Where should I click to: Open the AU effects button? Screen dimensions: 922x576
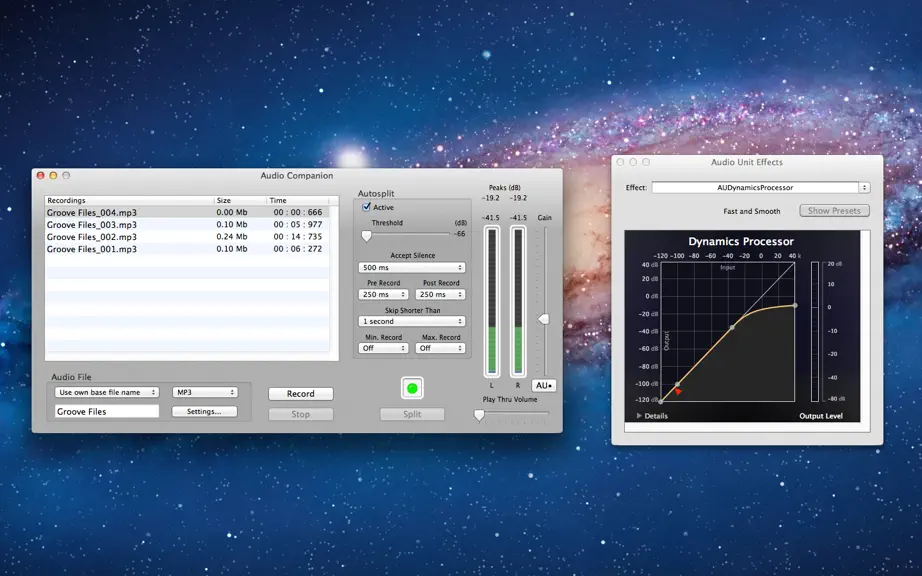point(544,386)
